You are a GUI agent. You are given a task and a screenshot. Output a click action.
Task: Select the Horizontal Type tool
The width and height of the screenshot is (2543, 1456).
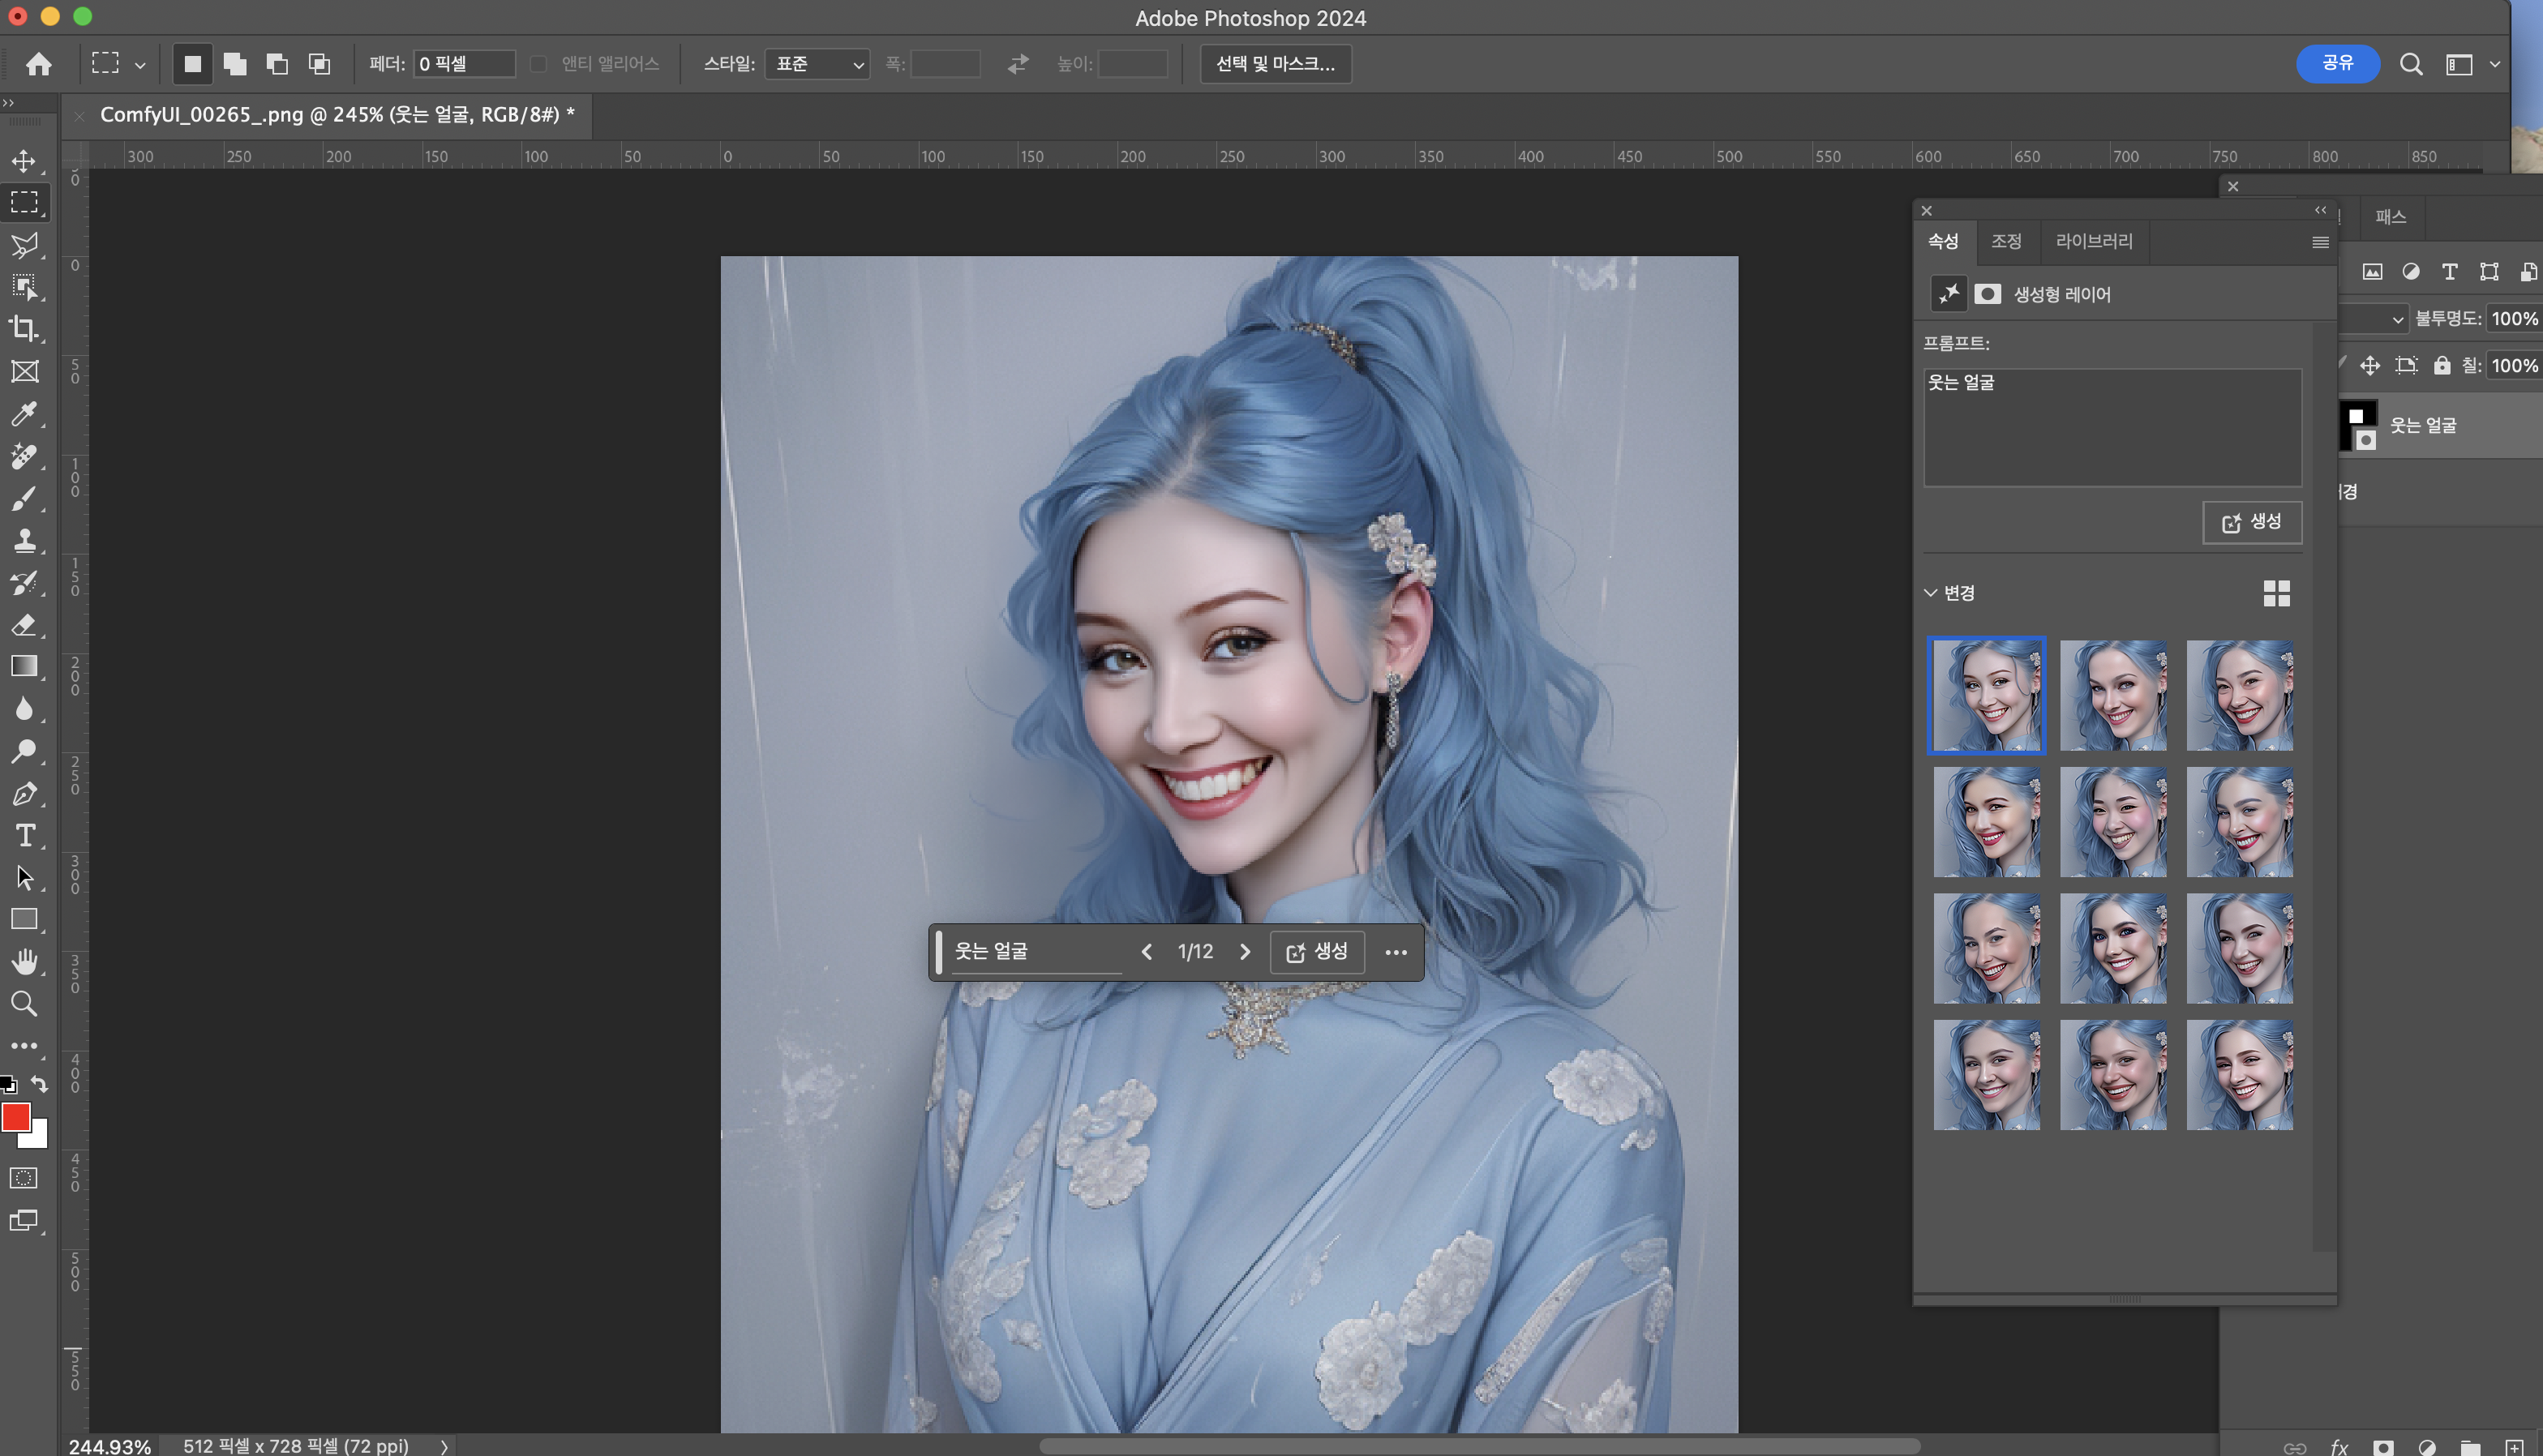point(24,835)
